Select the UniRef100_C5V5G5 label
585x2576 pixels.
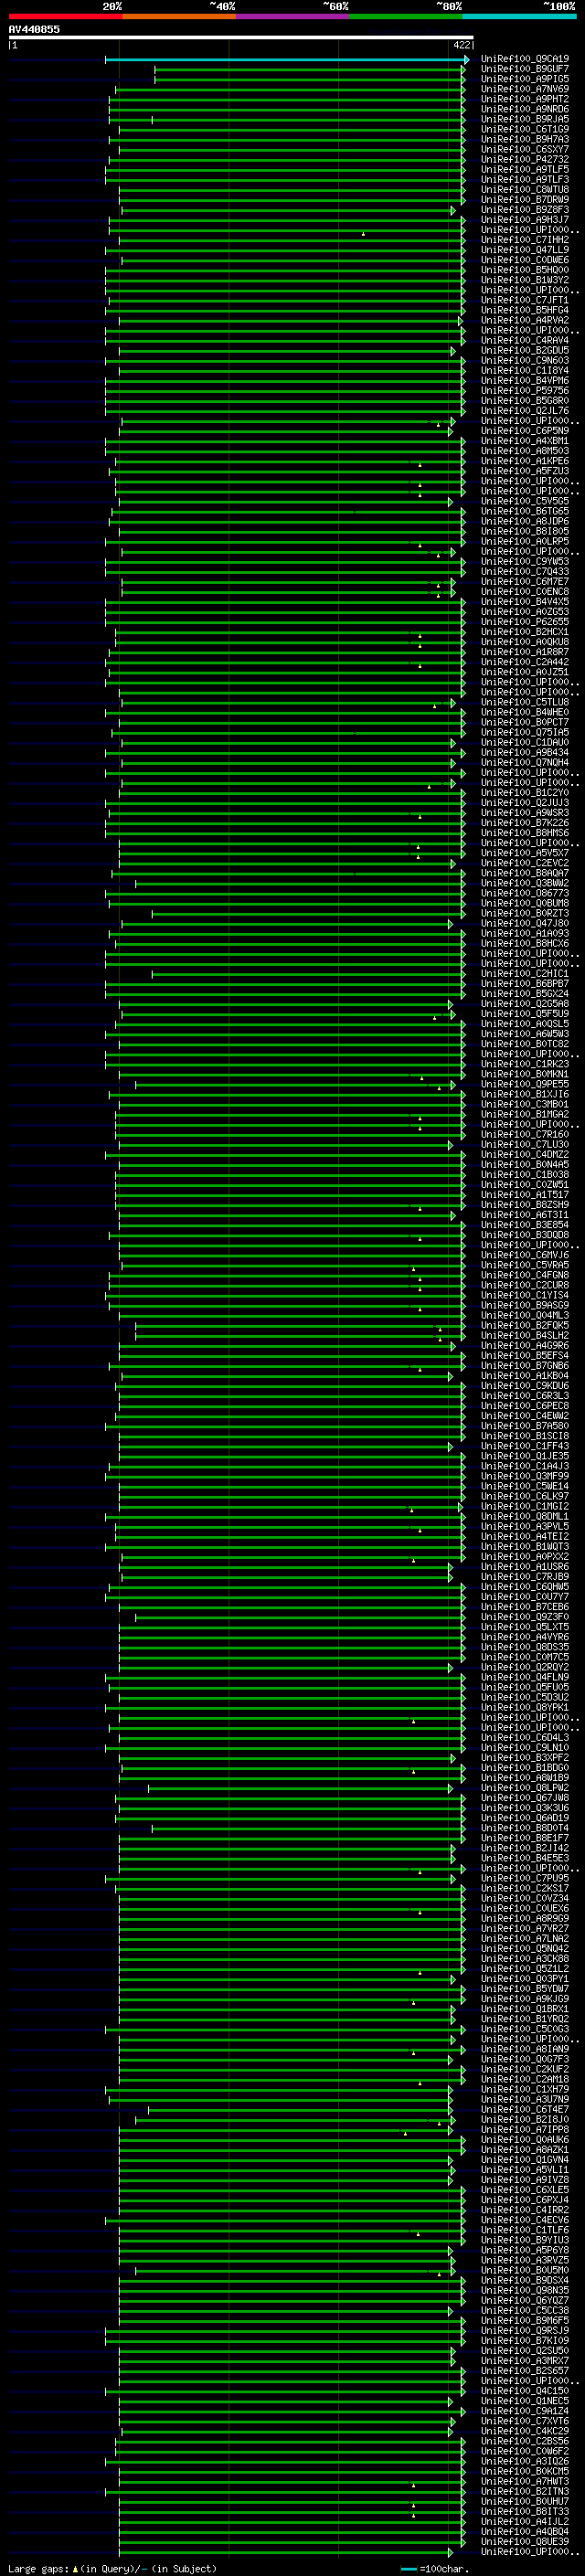click(x=525, y=501)
